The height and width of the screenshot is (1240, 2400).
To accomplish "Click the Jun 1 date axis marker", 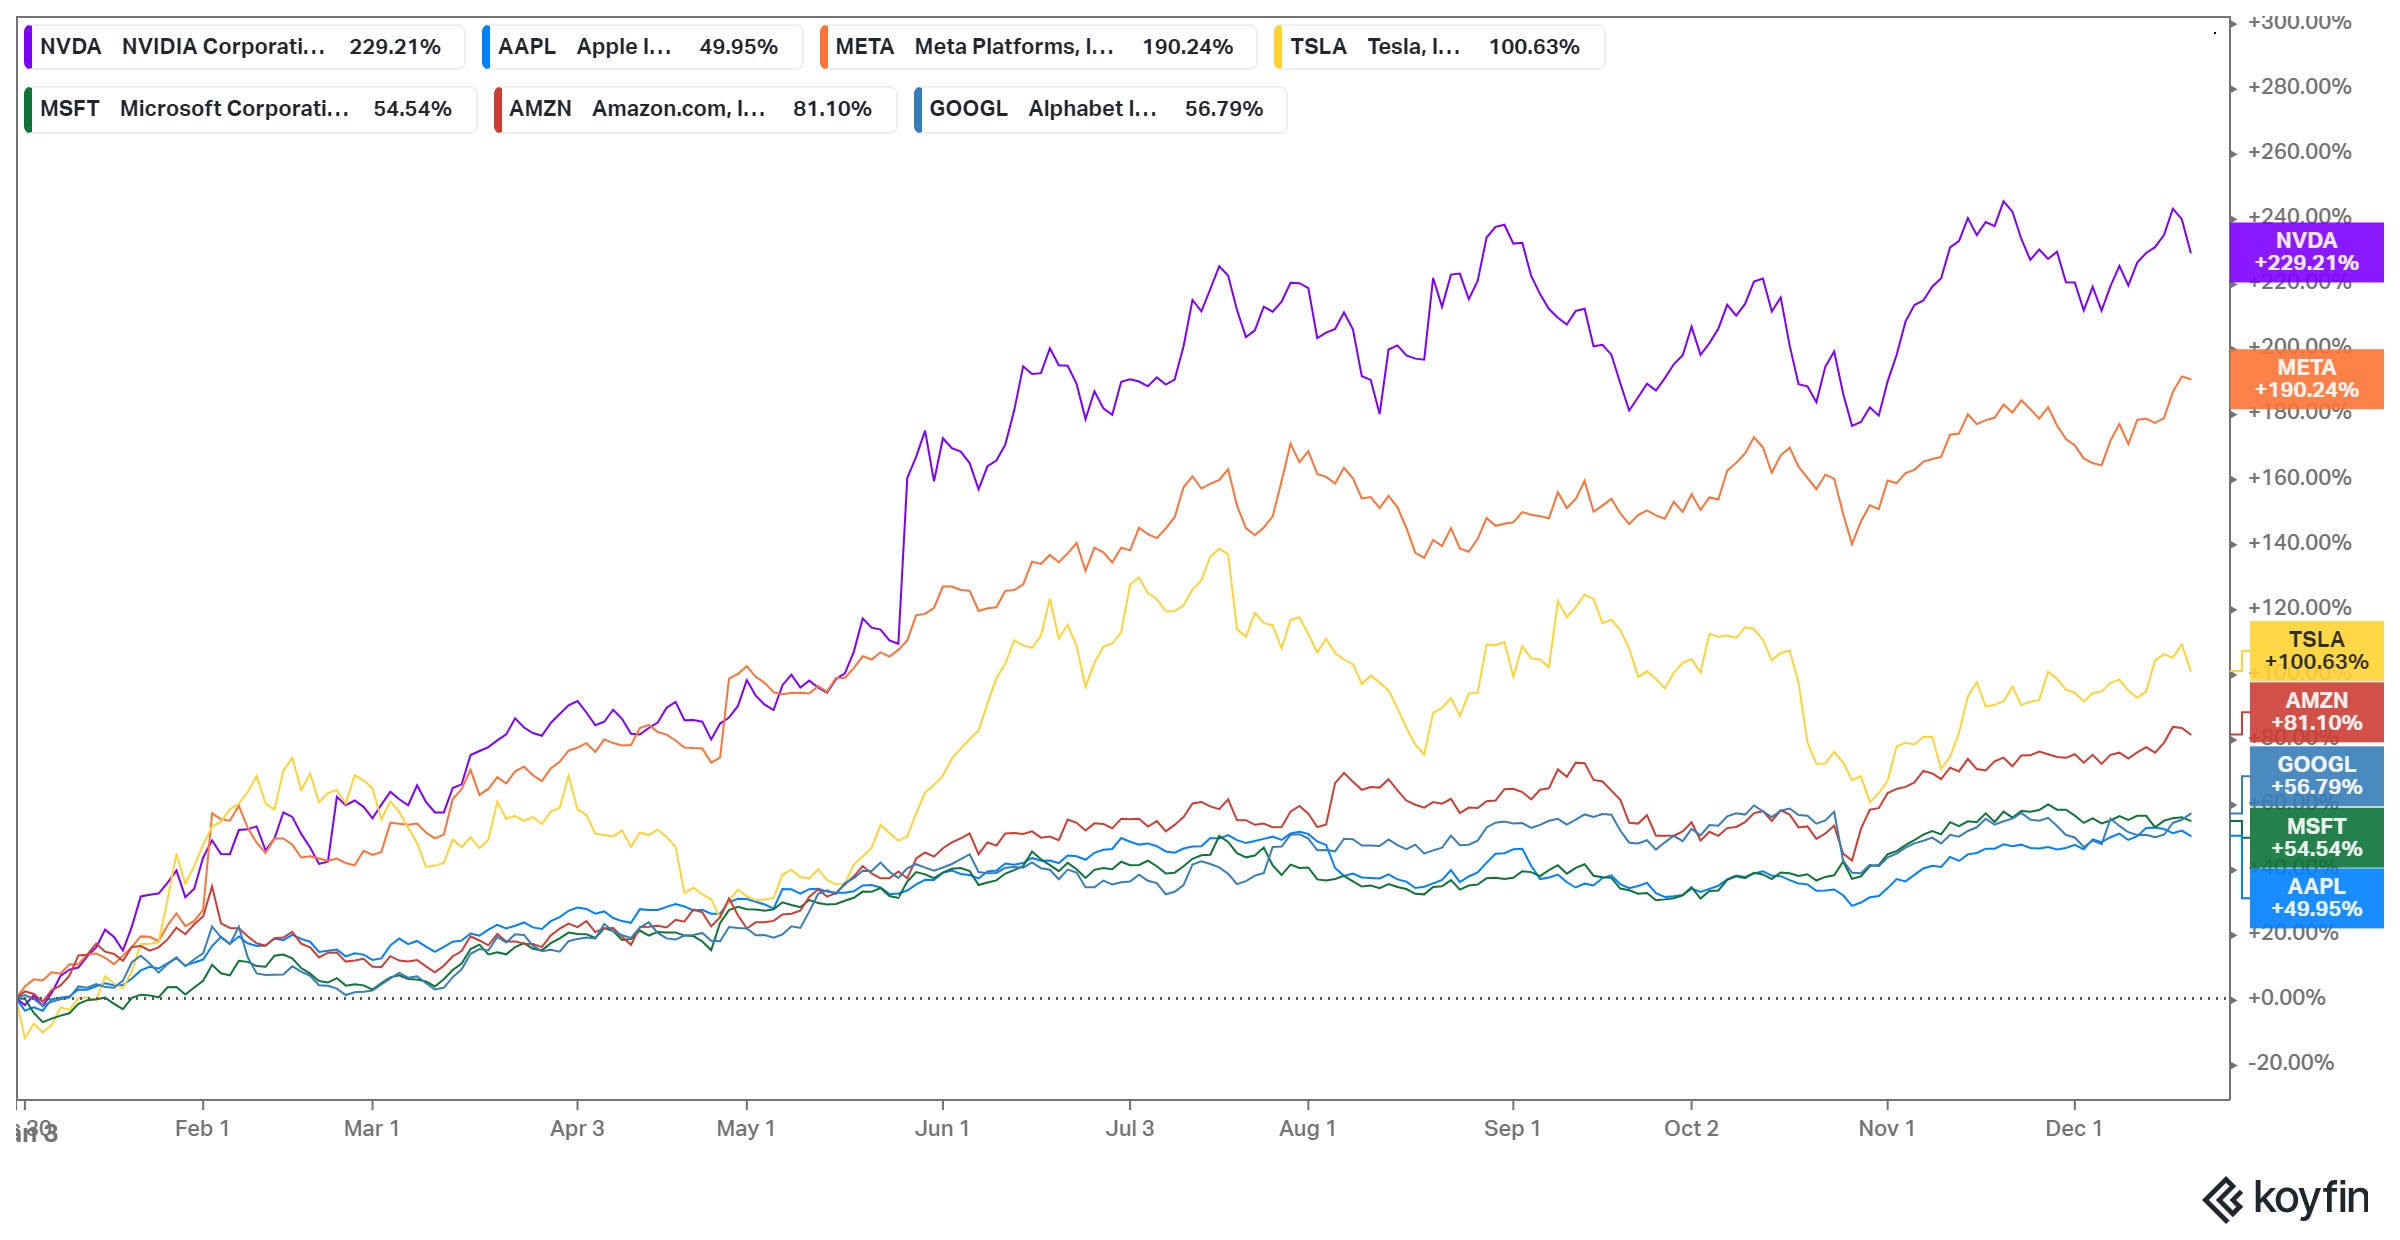I will (942, 1128).
